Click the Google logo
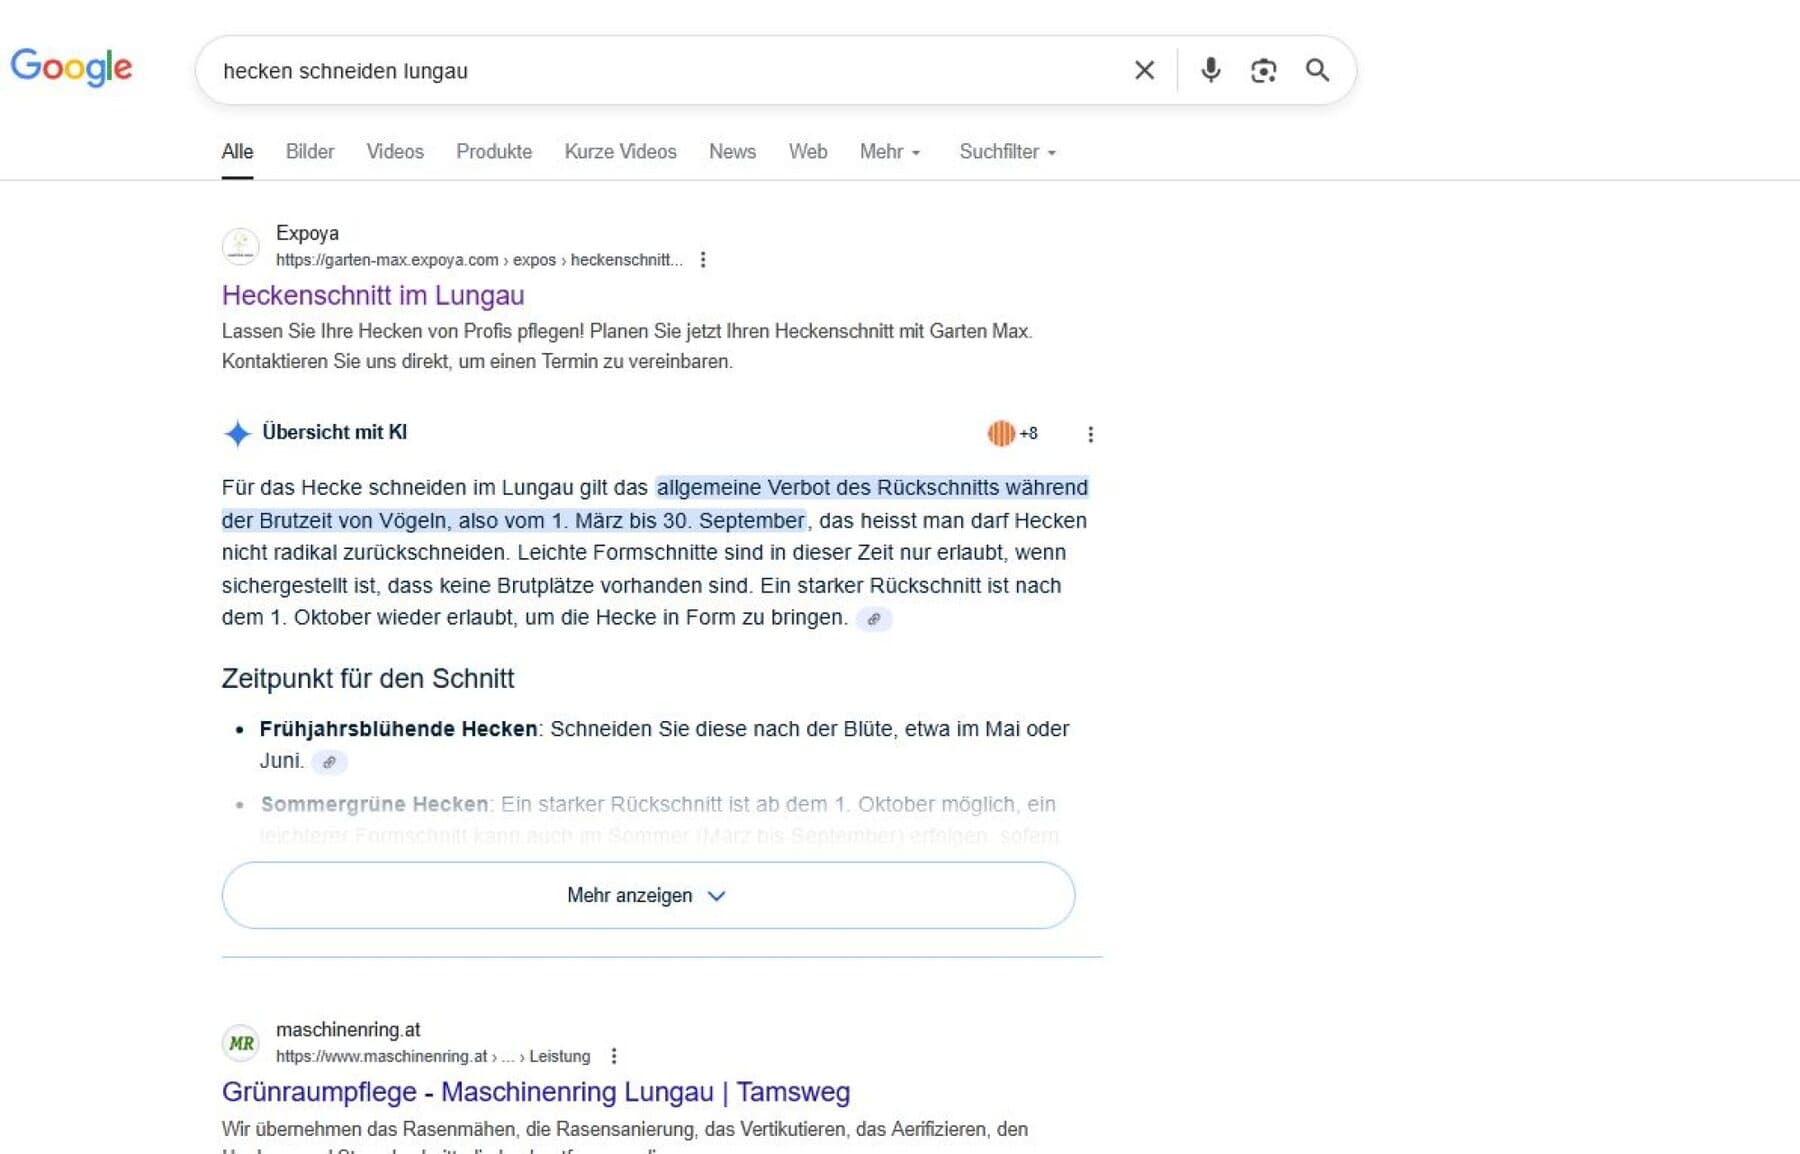1800x1154 pixels. (x=71, y=67)
